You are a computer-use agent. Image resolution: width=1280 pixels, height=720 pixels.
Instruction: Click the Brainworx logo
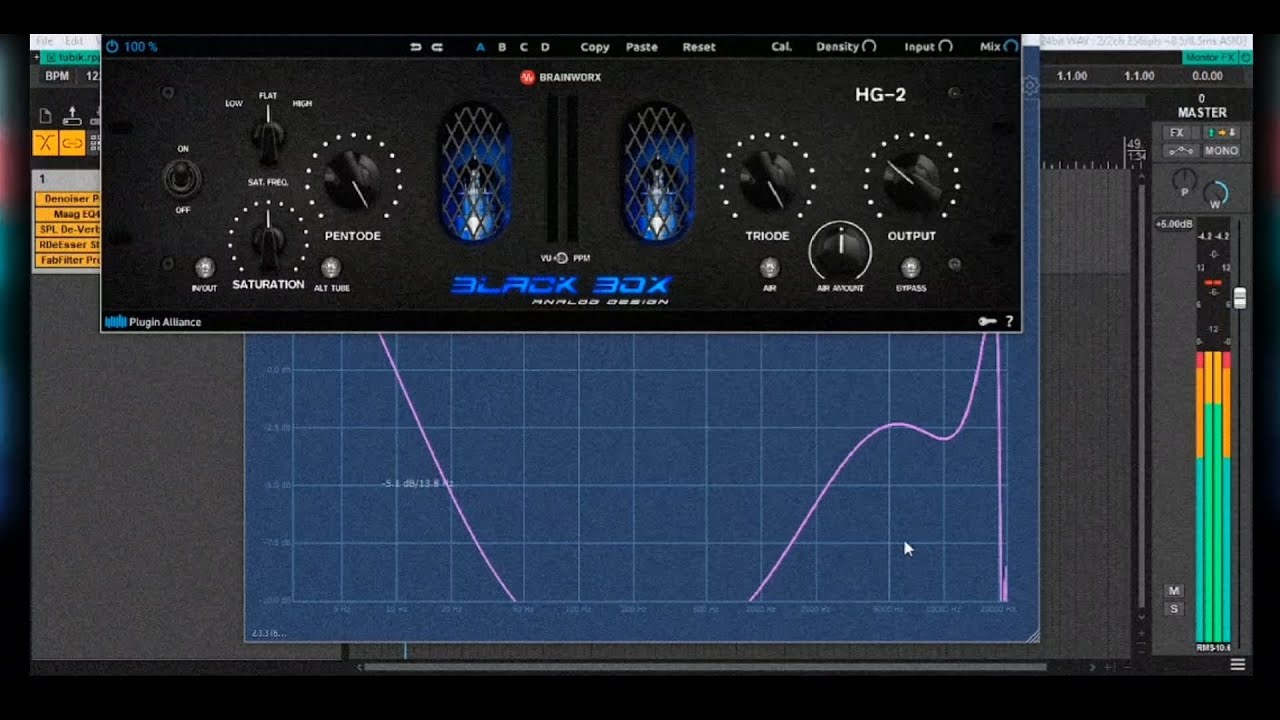pos(560,77)
